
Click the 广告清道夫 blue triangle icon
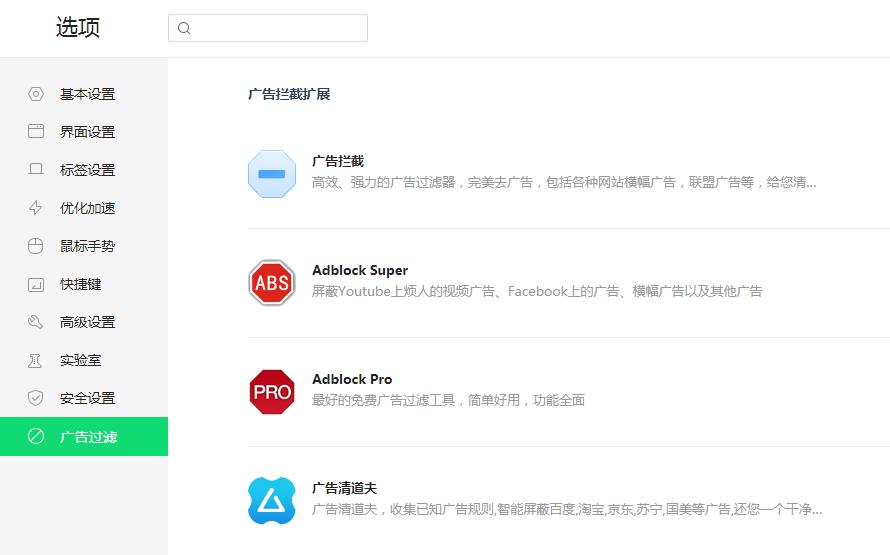(x=272, y=501)
